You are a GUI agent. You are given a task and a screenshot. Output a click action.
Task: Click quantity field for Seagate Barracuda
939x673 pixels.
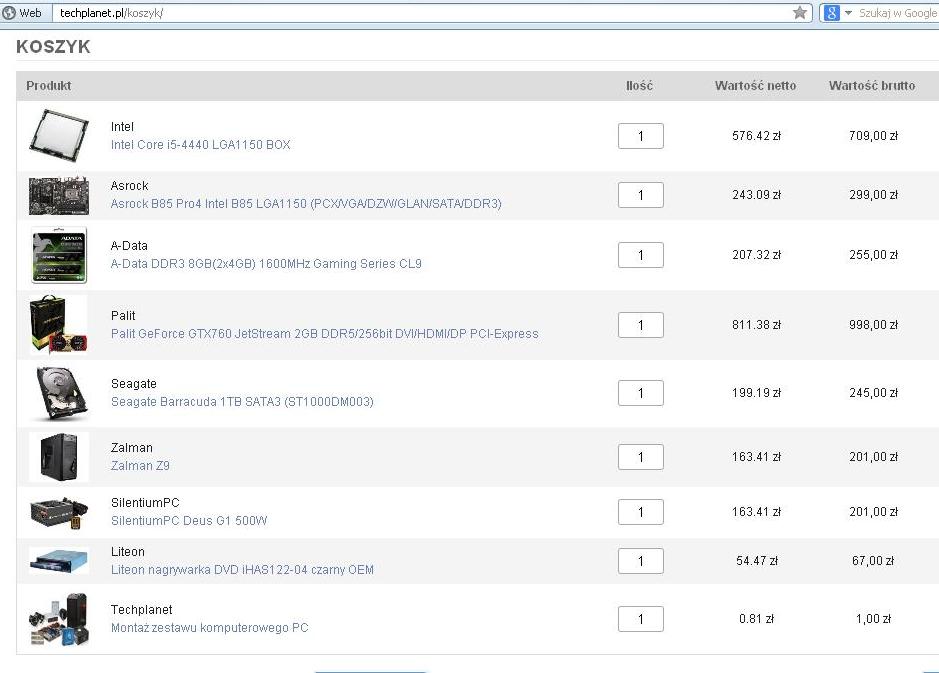click(x=641, y=393)
